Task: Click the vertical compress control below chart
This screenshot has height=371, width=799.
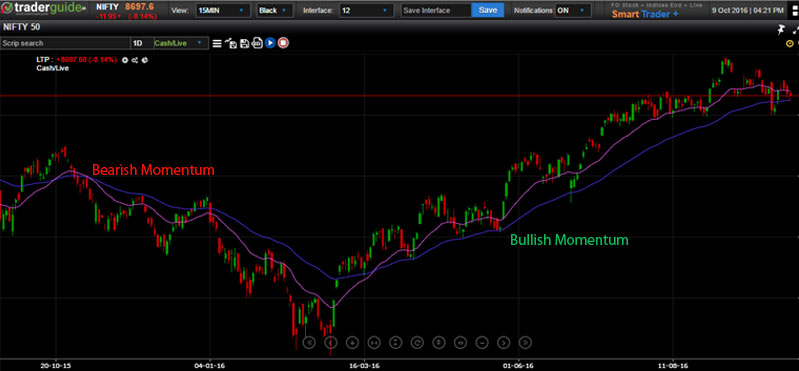Action: pyautogui.click(x=396, y=342)
